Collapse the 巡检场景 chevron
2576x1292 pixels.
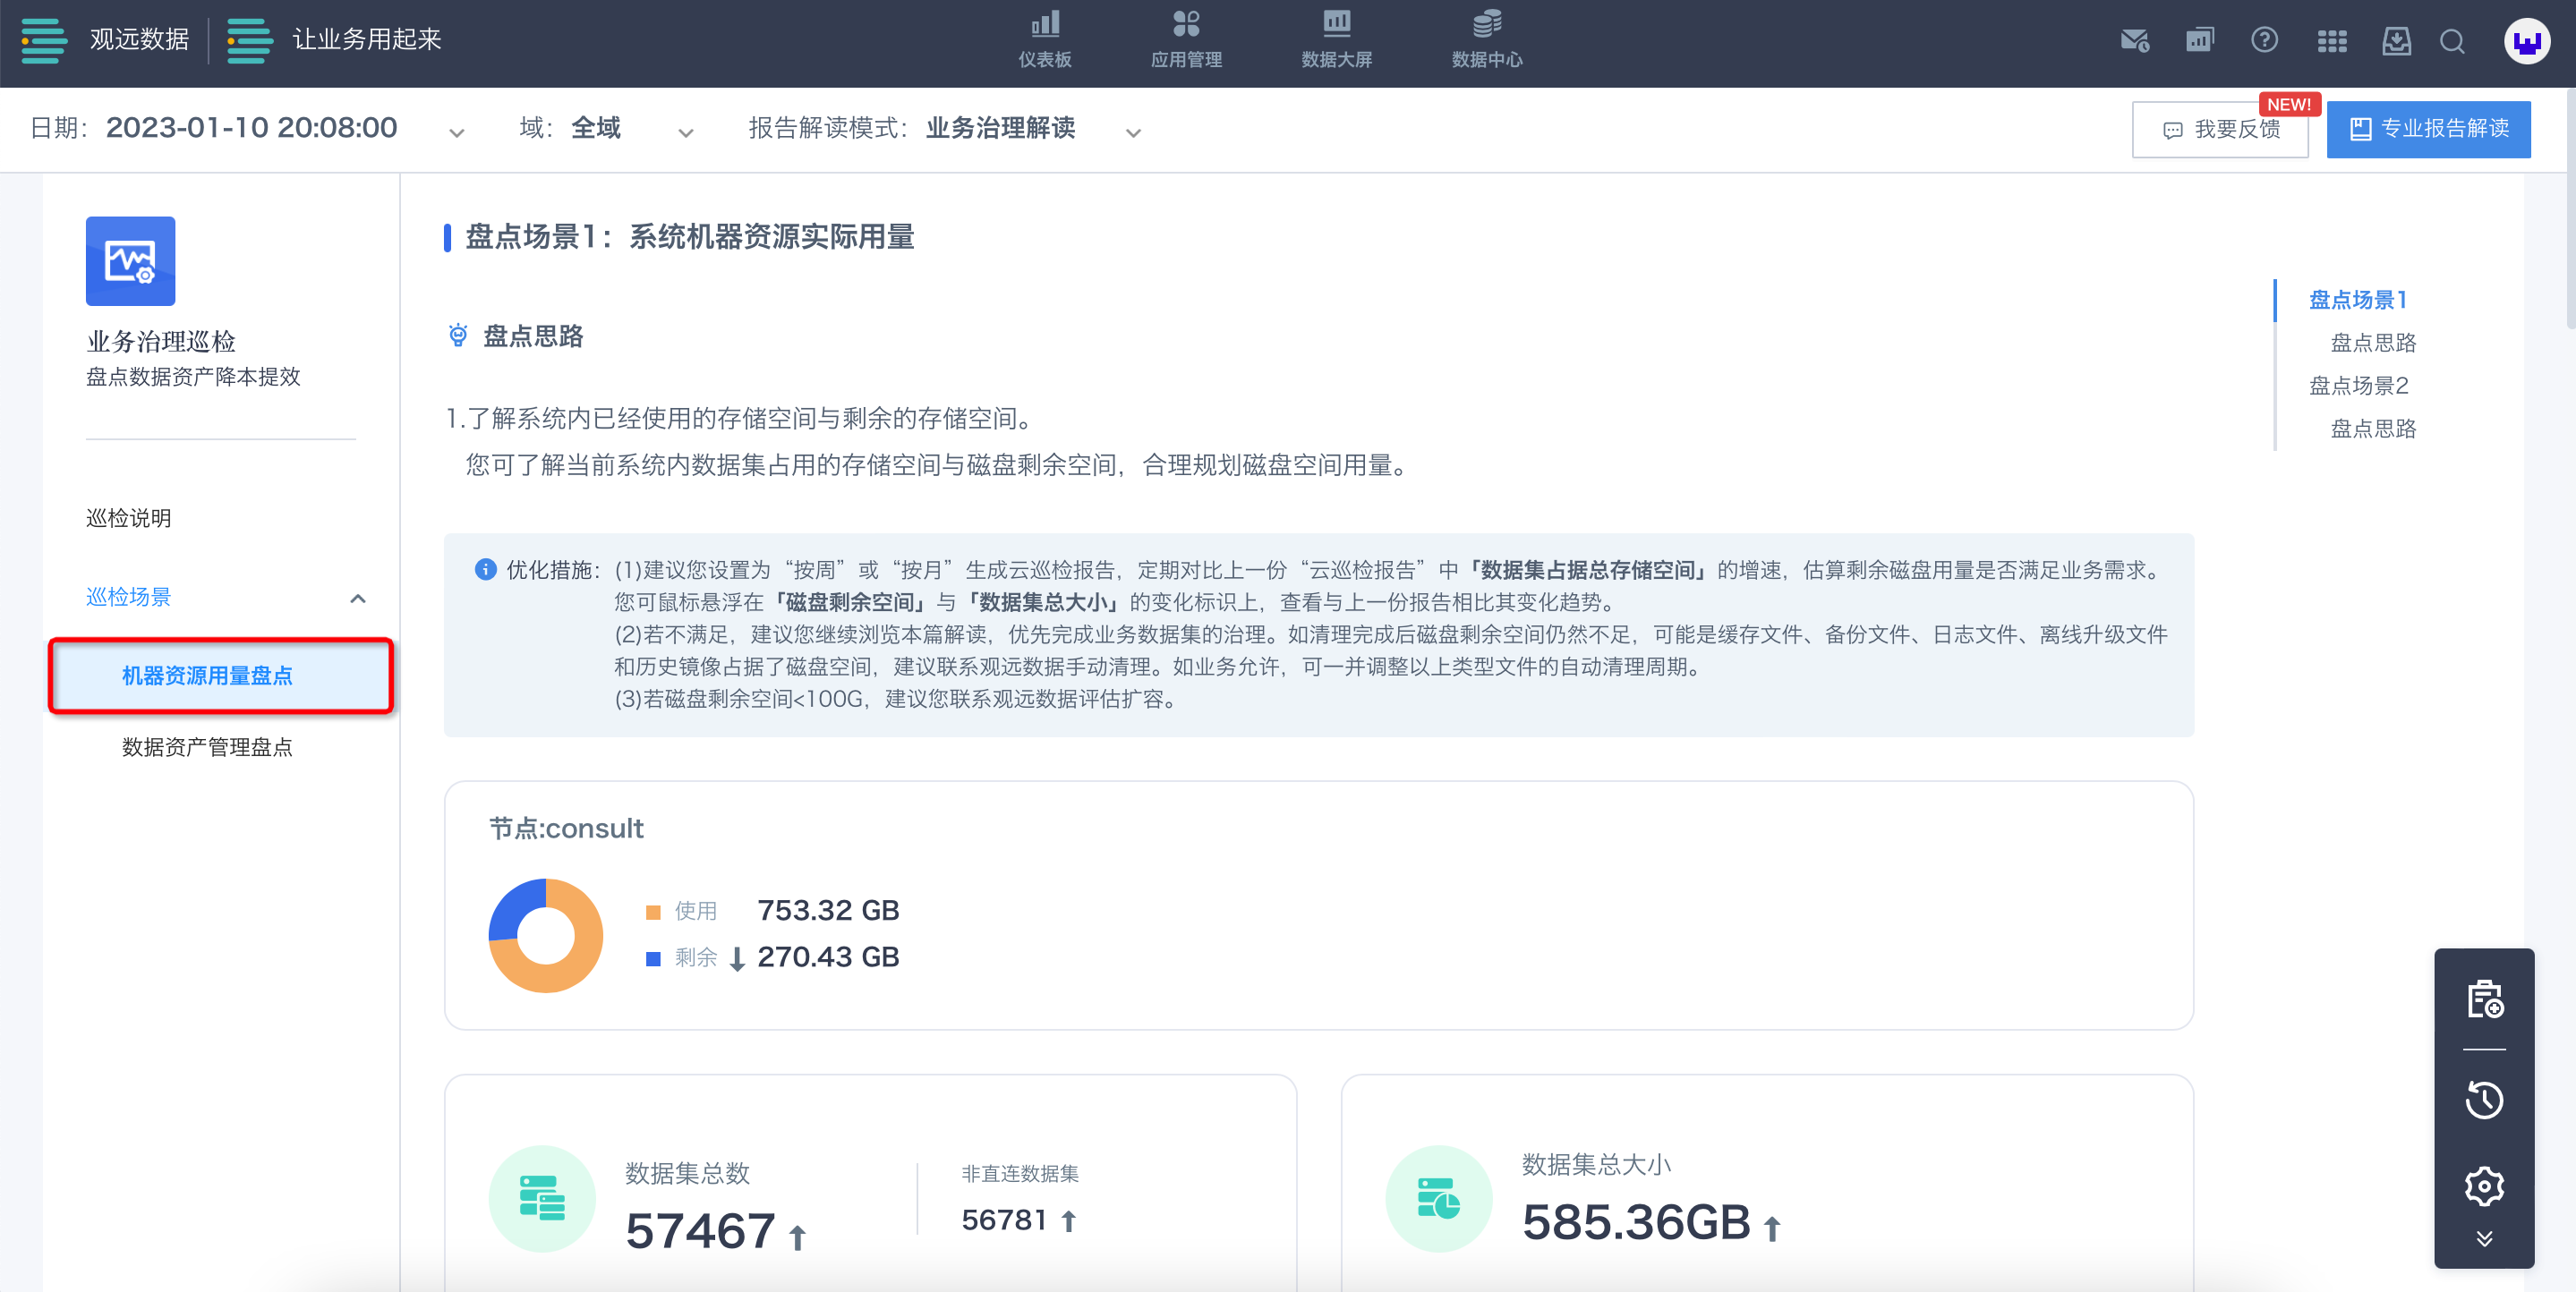point(358,598)
